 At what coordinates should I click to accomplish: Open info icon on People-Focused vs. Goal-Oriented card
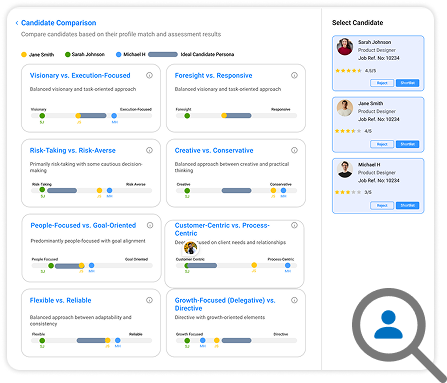(150, 225)
